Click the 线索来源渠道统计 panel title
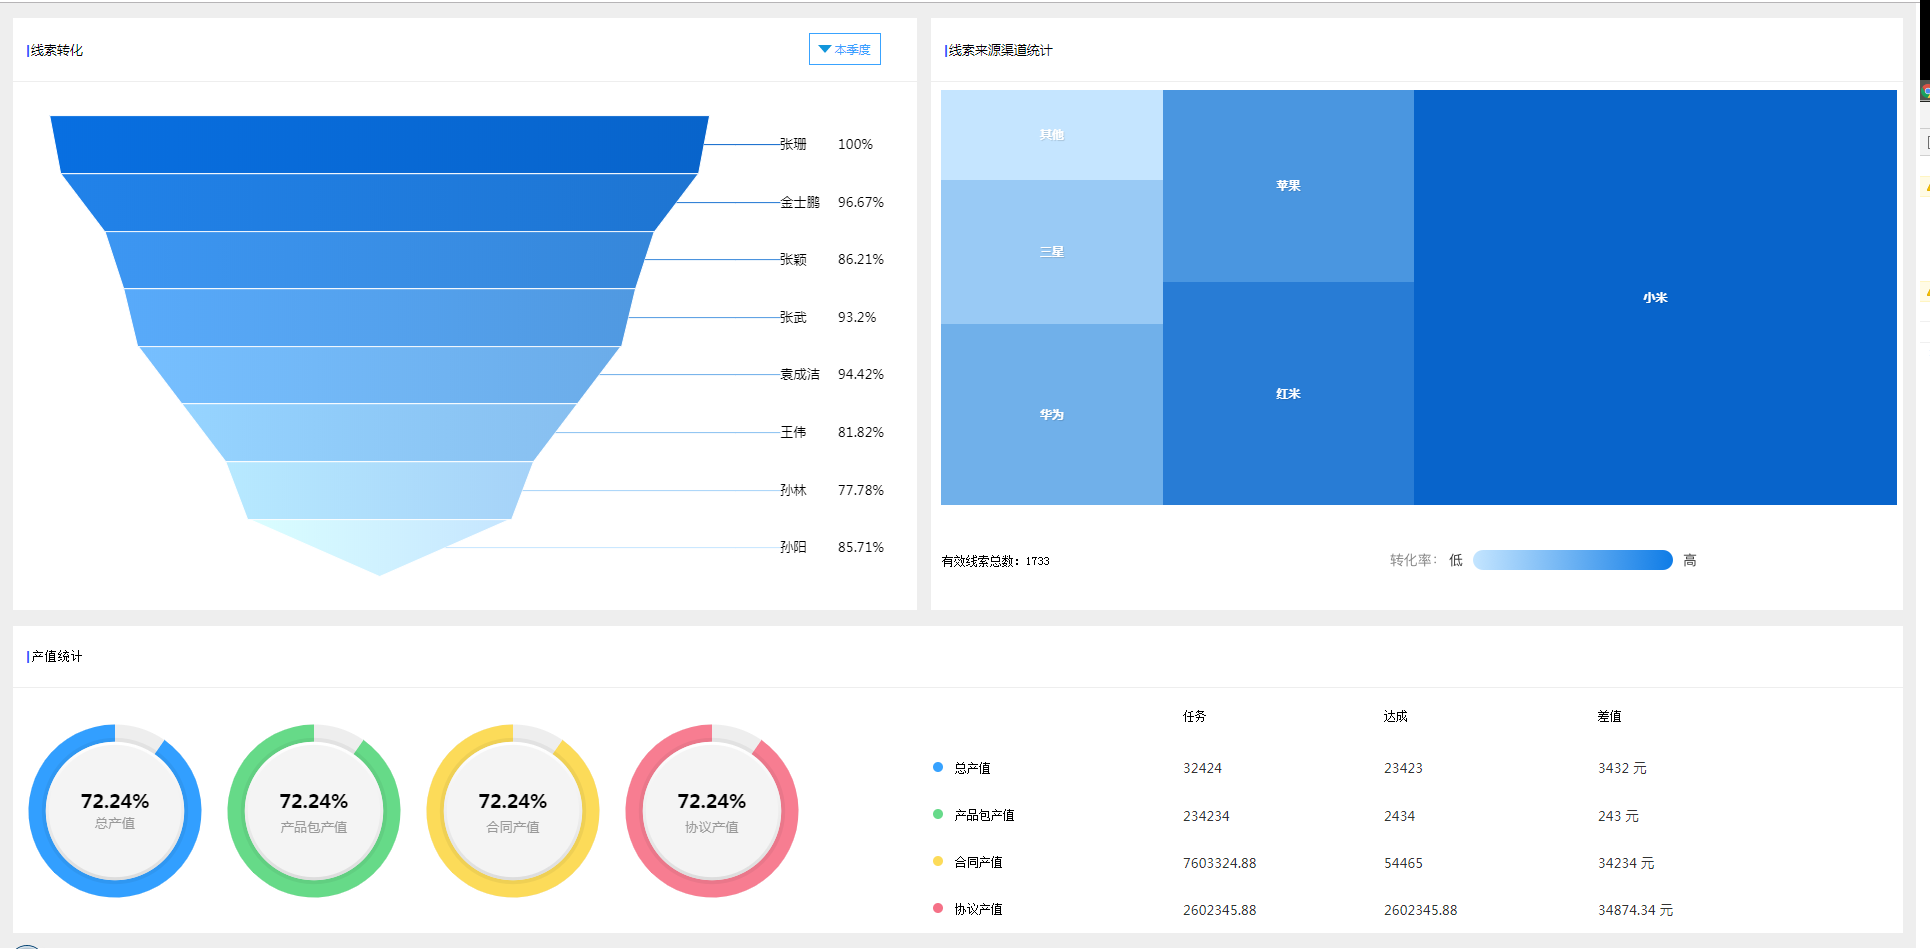This screenshot has height=949, width=1930. [1000, 50]
